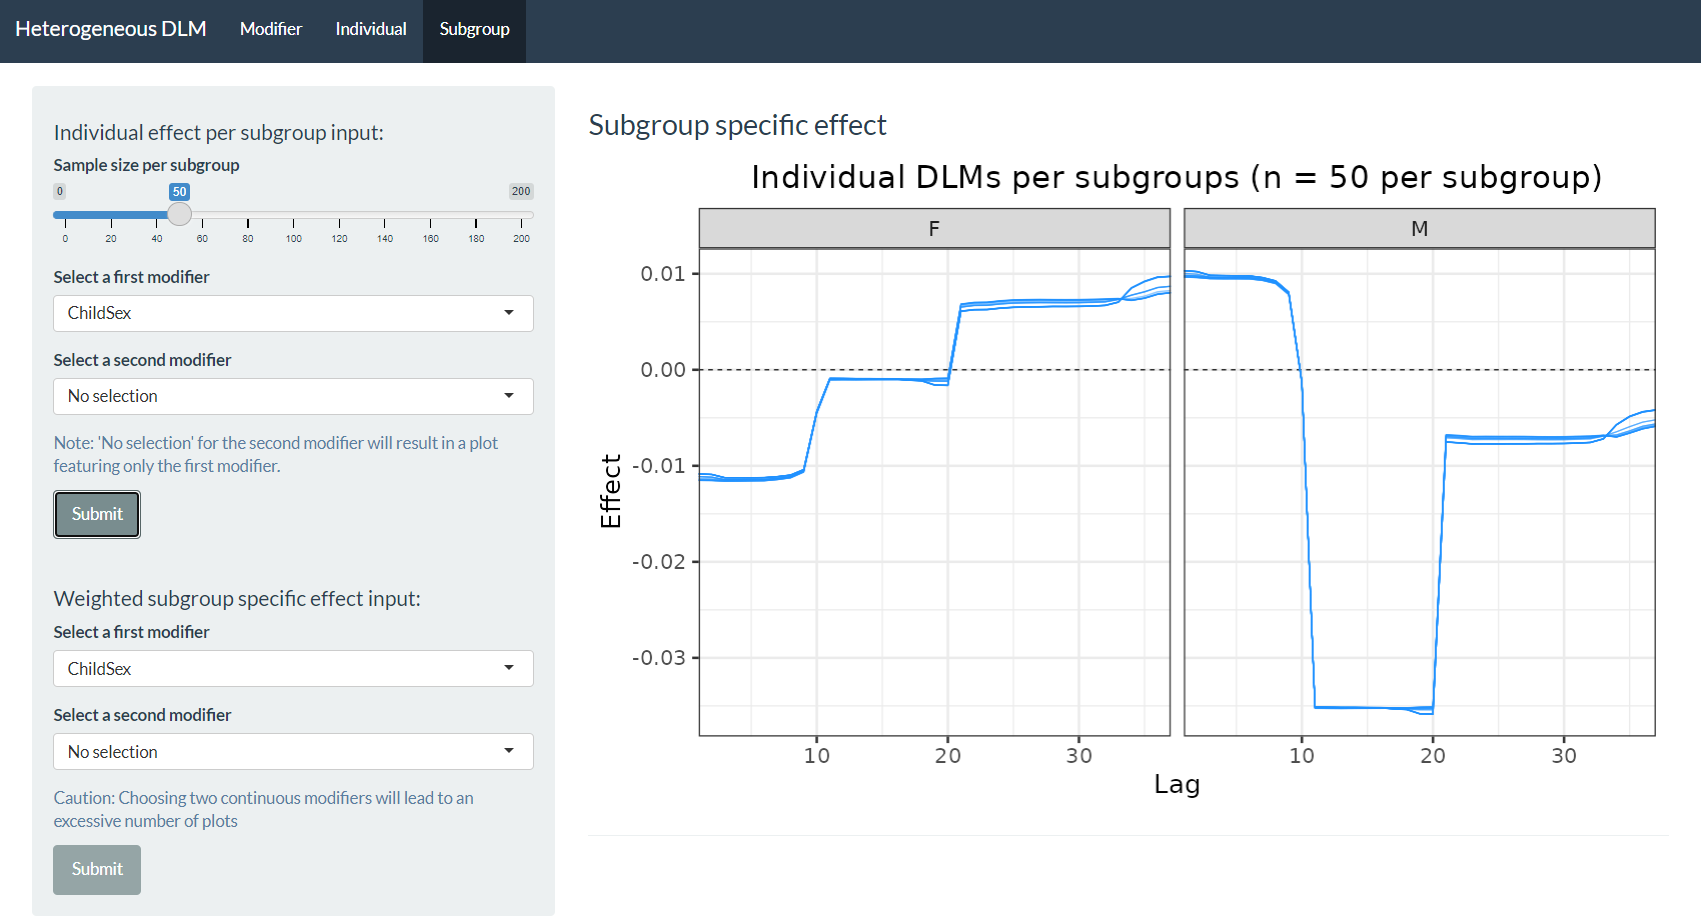
Task: Click the 160 tick on sample size slider
Action: click(x=430, y=215)
